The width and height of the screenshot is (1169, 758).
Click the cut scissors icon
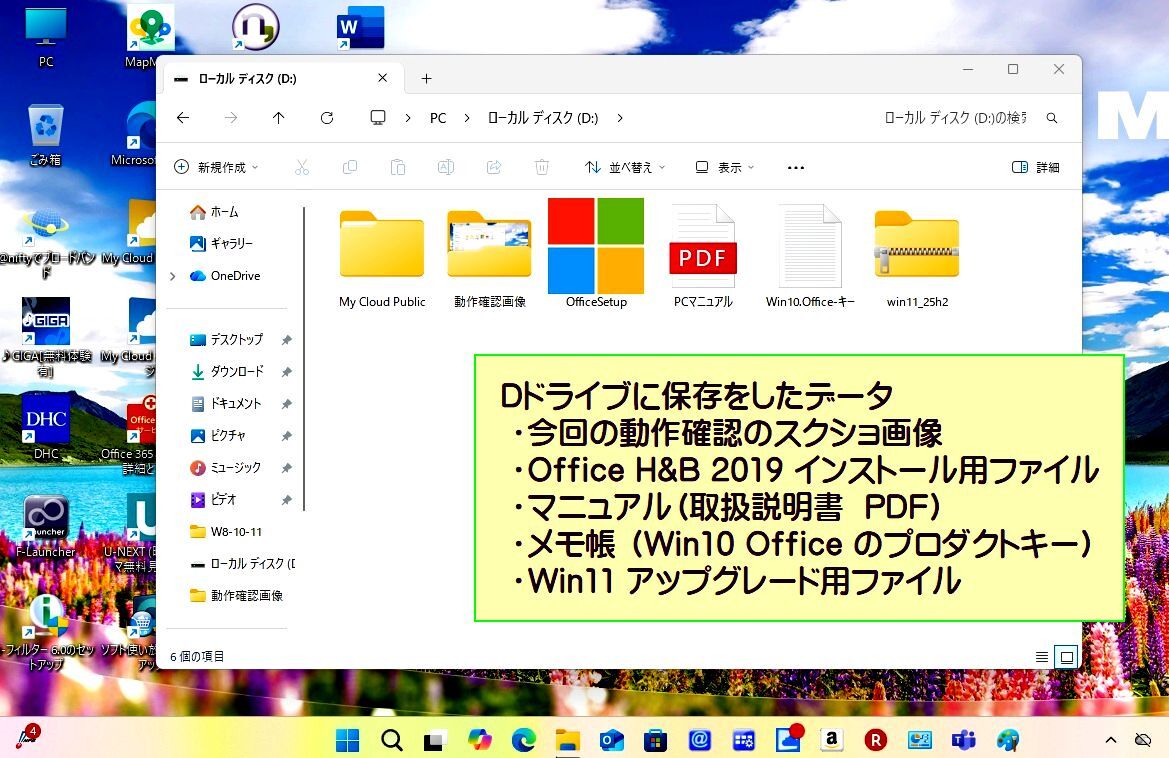[302, 167]
